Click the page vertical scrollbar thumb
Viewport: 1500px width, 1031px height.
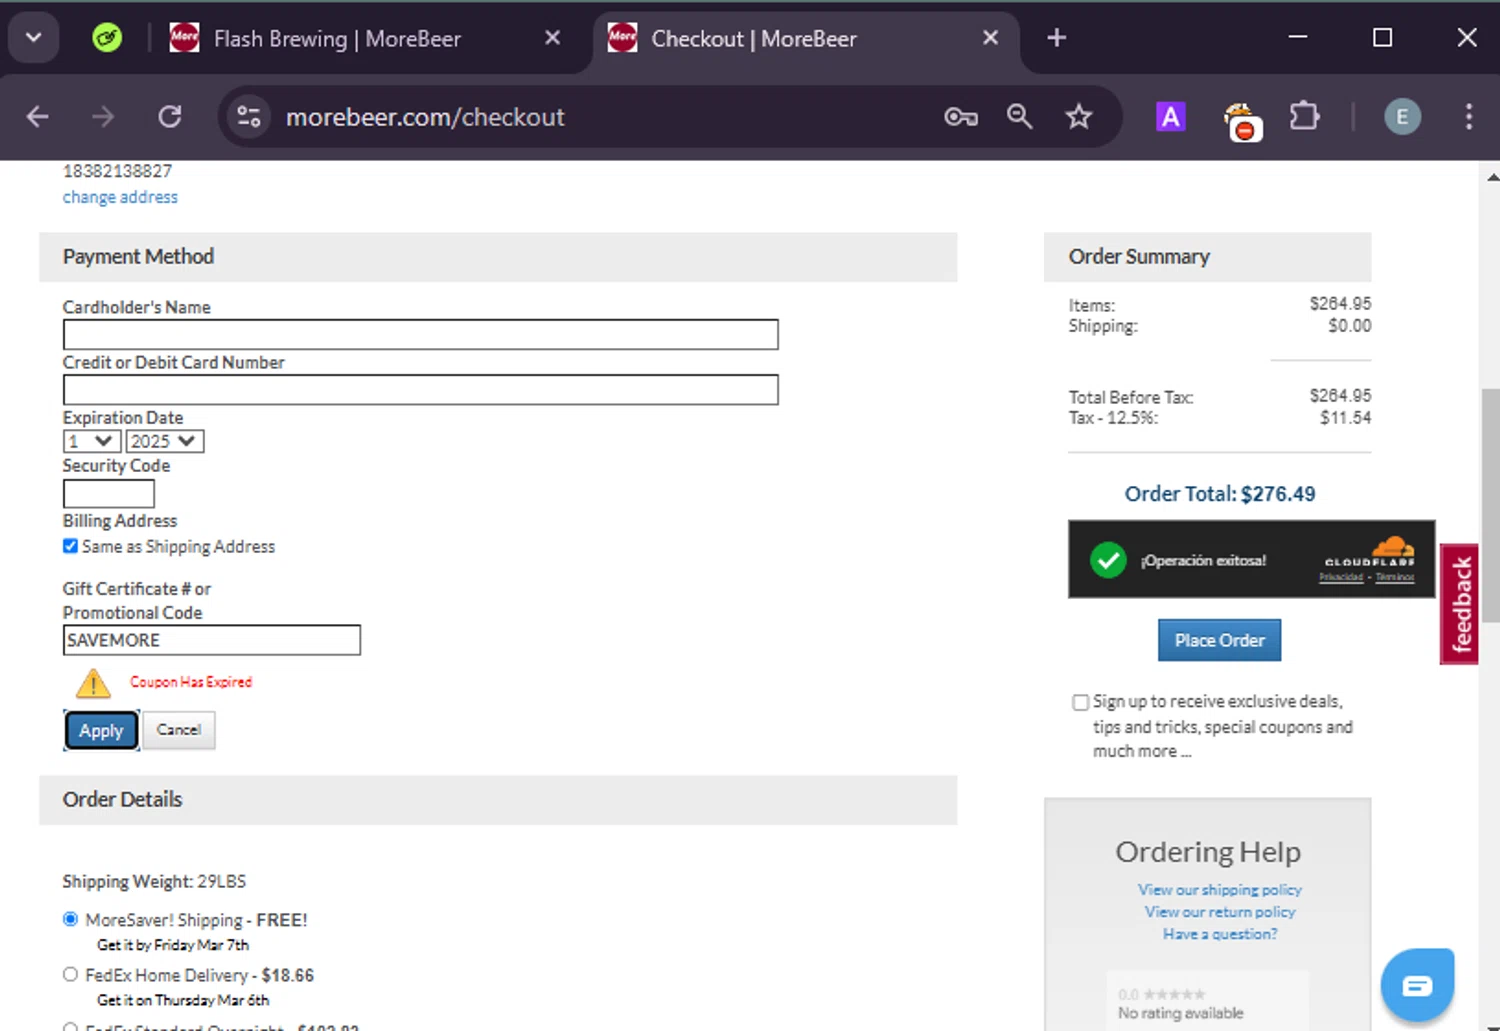pyautogui.click(x=1491, y=506)
